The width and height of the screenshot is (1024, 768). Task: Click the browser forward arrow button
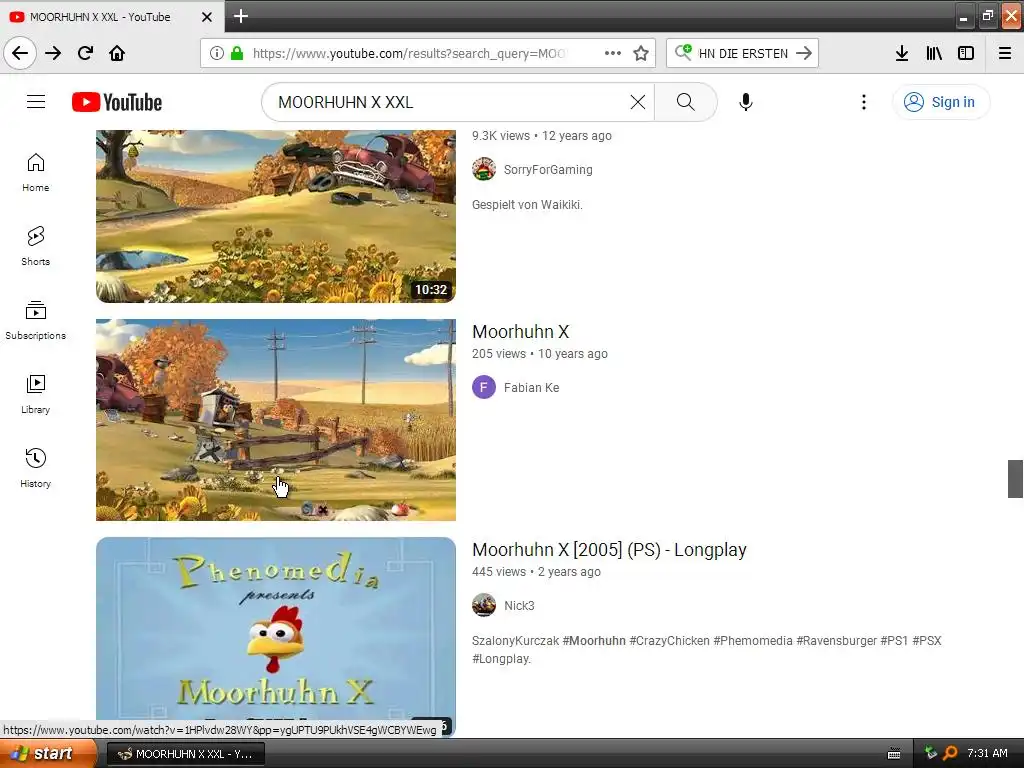tap(53, 53)
